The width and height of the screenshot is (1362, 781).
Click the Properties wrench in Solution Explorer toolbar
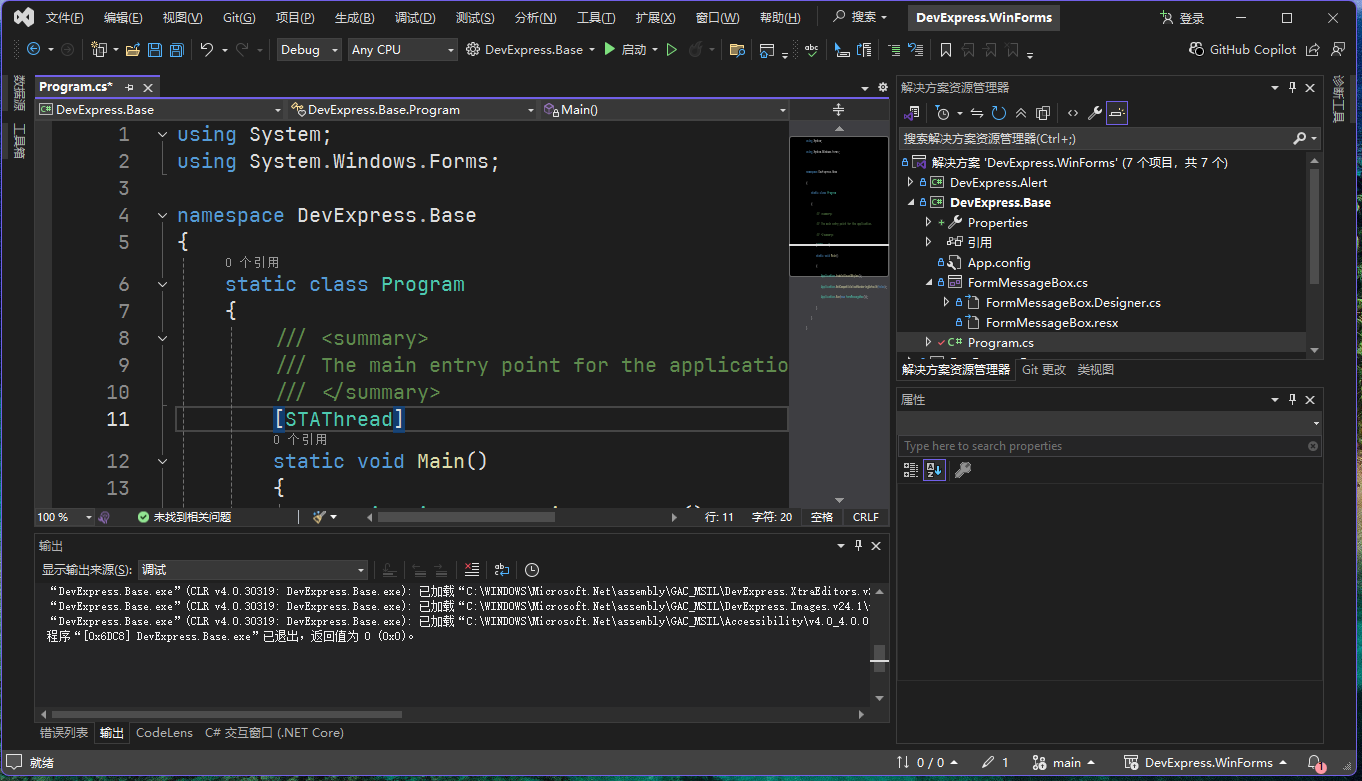coord(1095,113)
